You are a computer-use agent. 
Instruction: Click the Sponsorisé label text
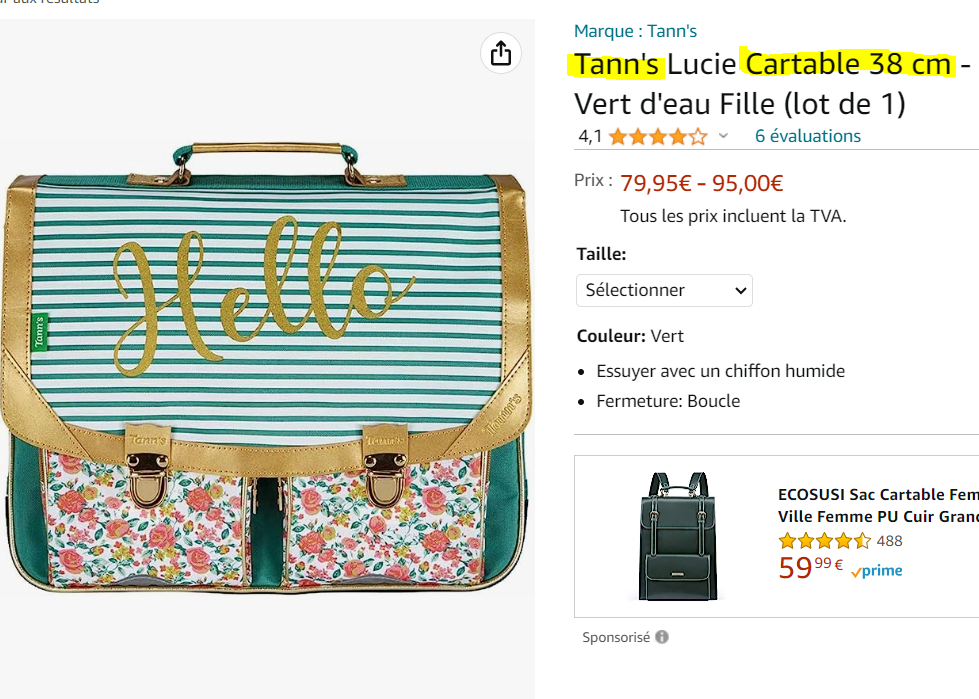[x=616, y=637]
